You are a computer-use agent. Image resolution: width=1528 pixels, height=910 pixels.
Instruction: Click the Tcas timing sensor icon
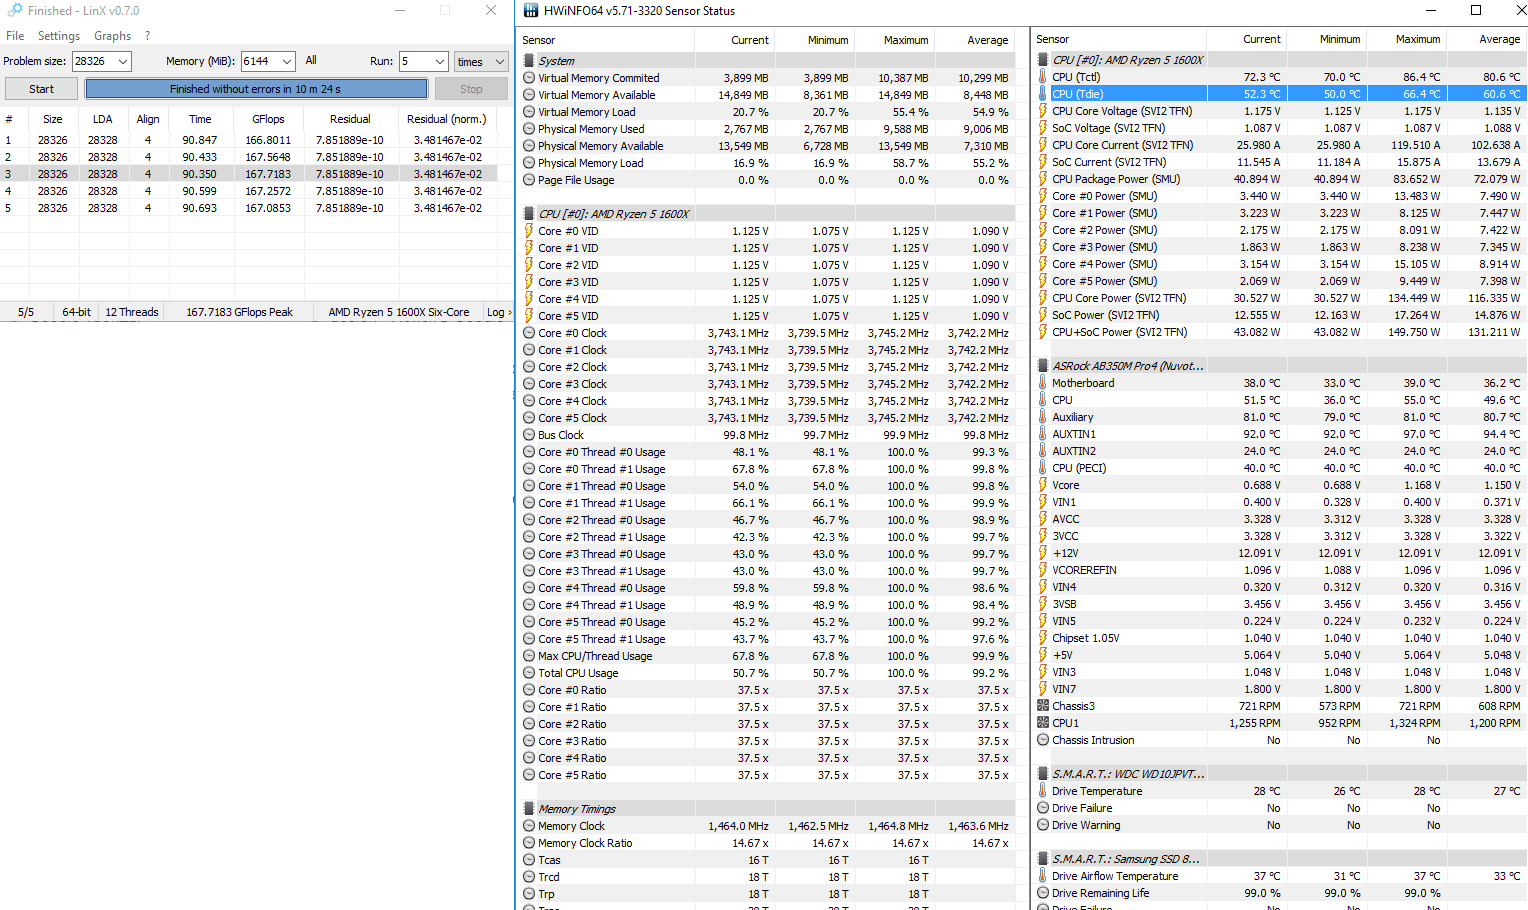click(x=529, y=860)
